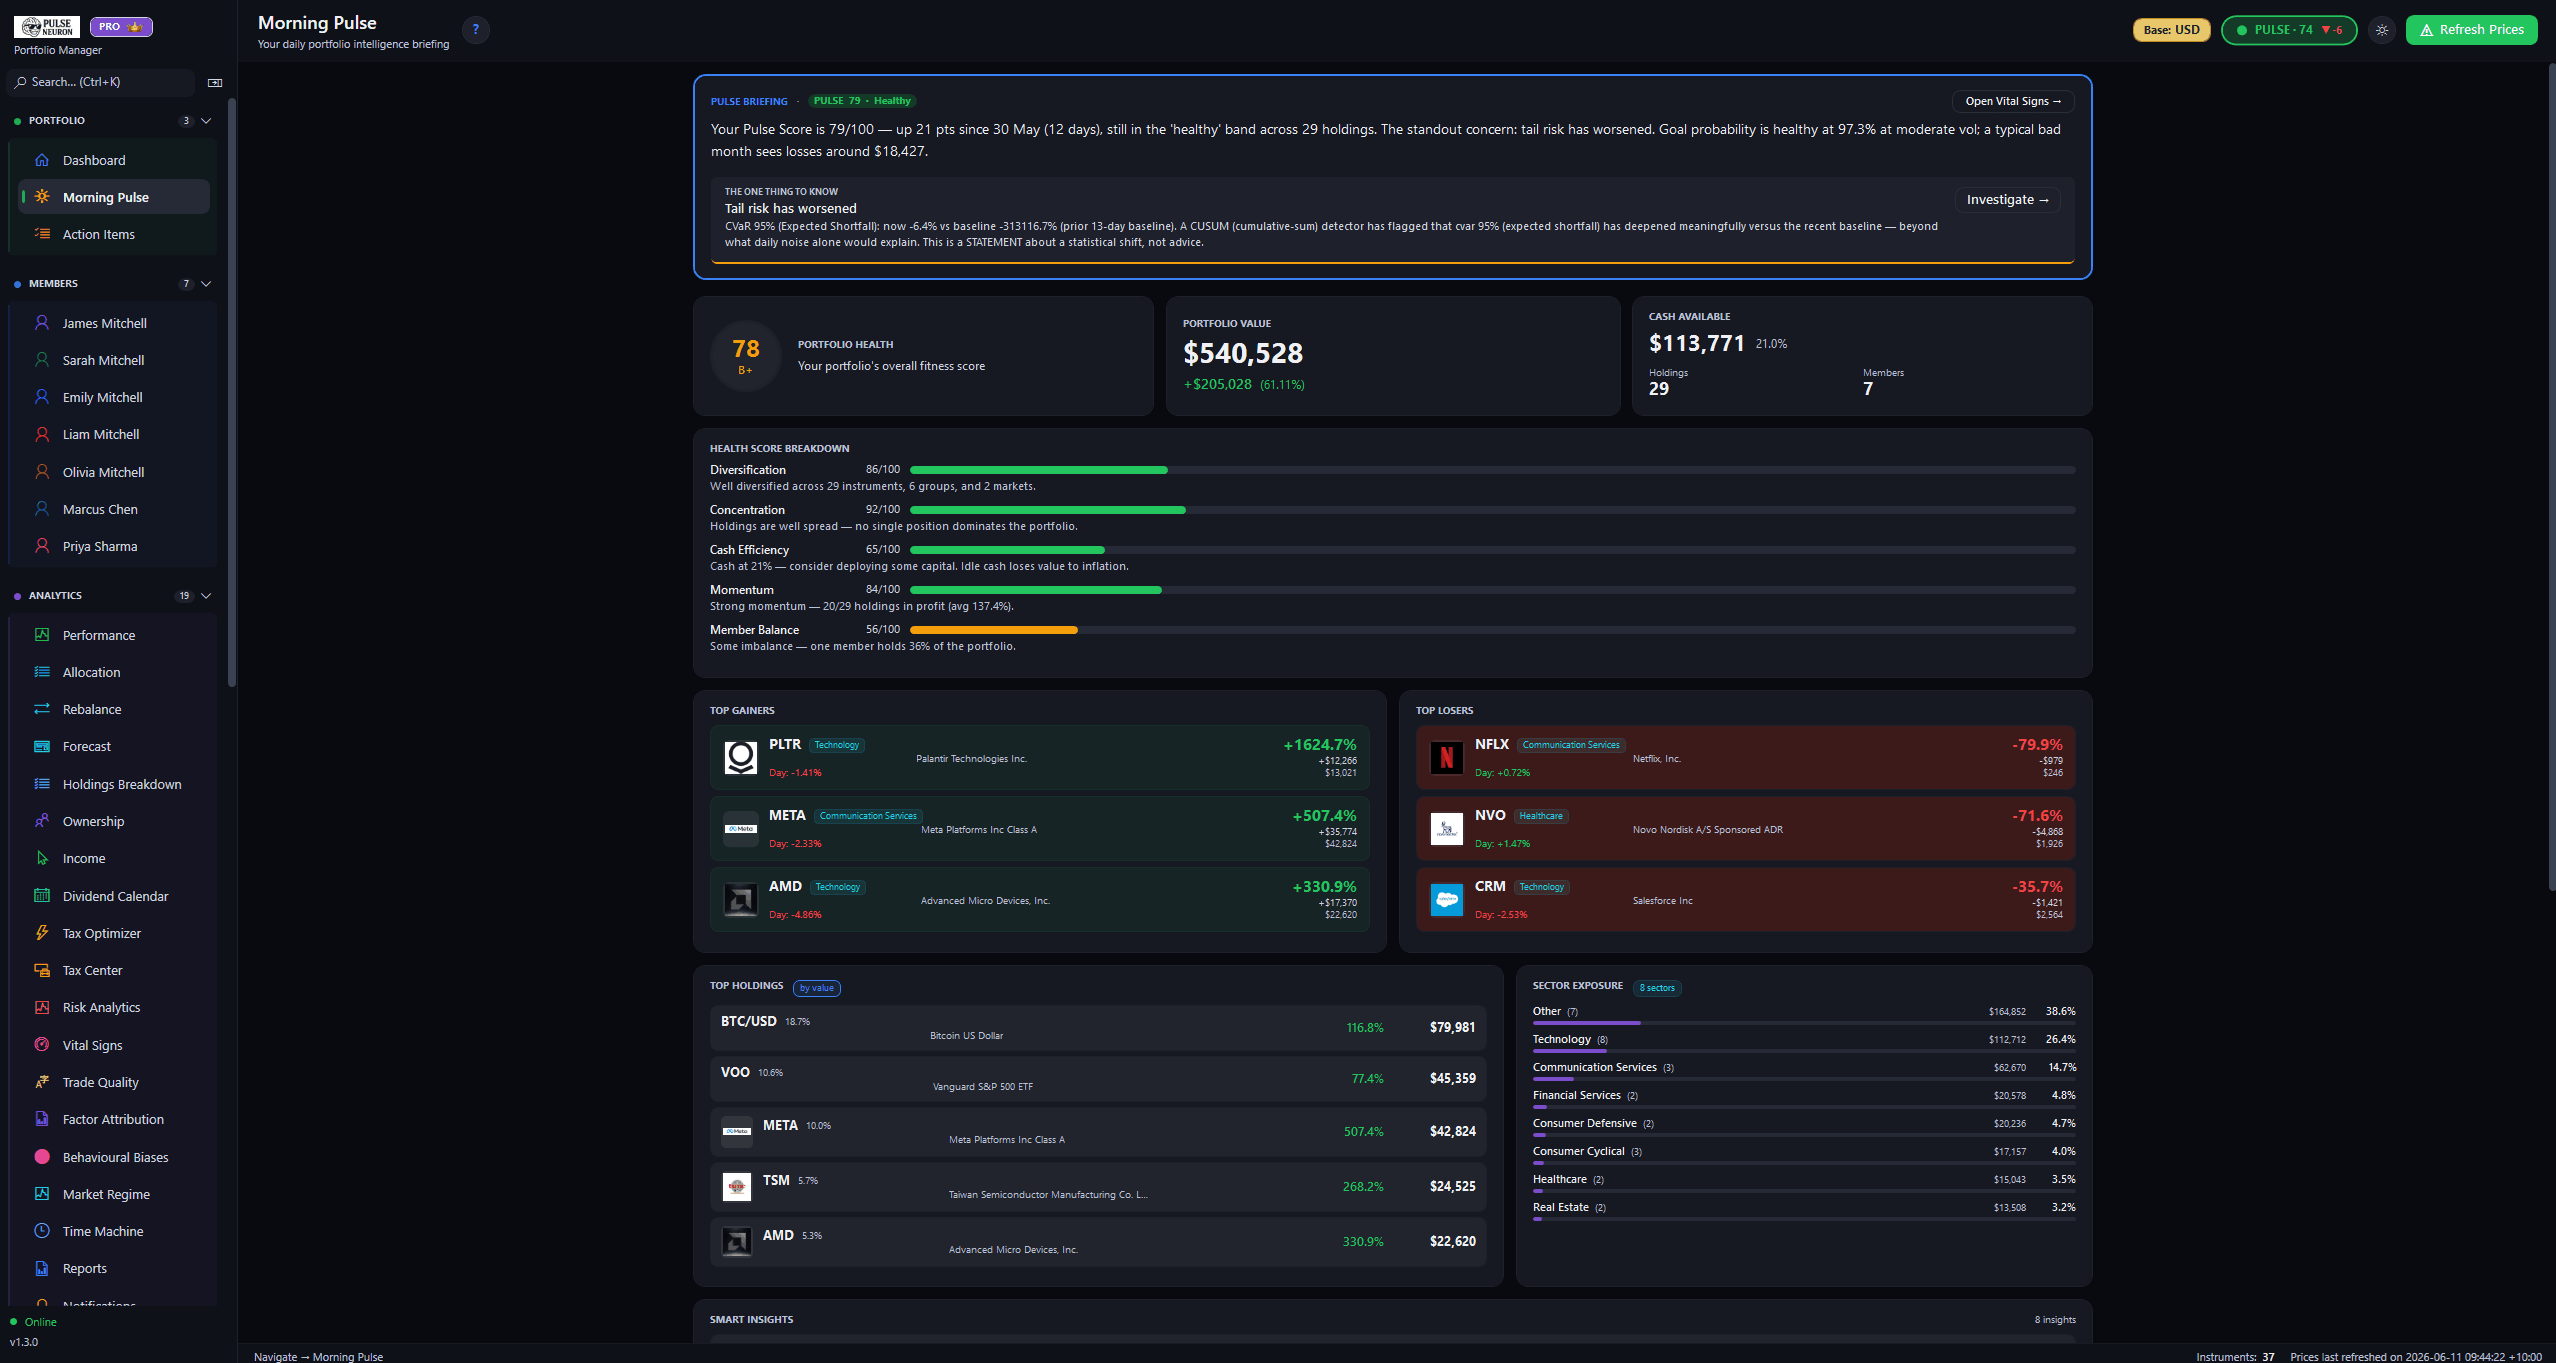
Task: Click the Investigate button
Action: tap(2007, 200)
